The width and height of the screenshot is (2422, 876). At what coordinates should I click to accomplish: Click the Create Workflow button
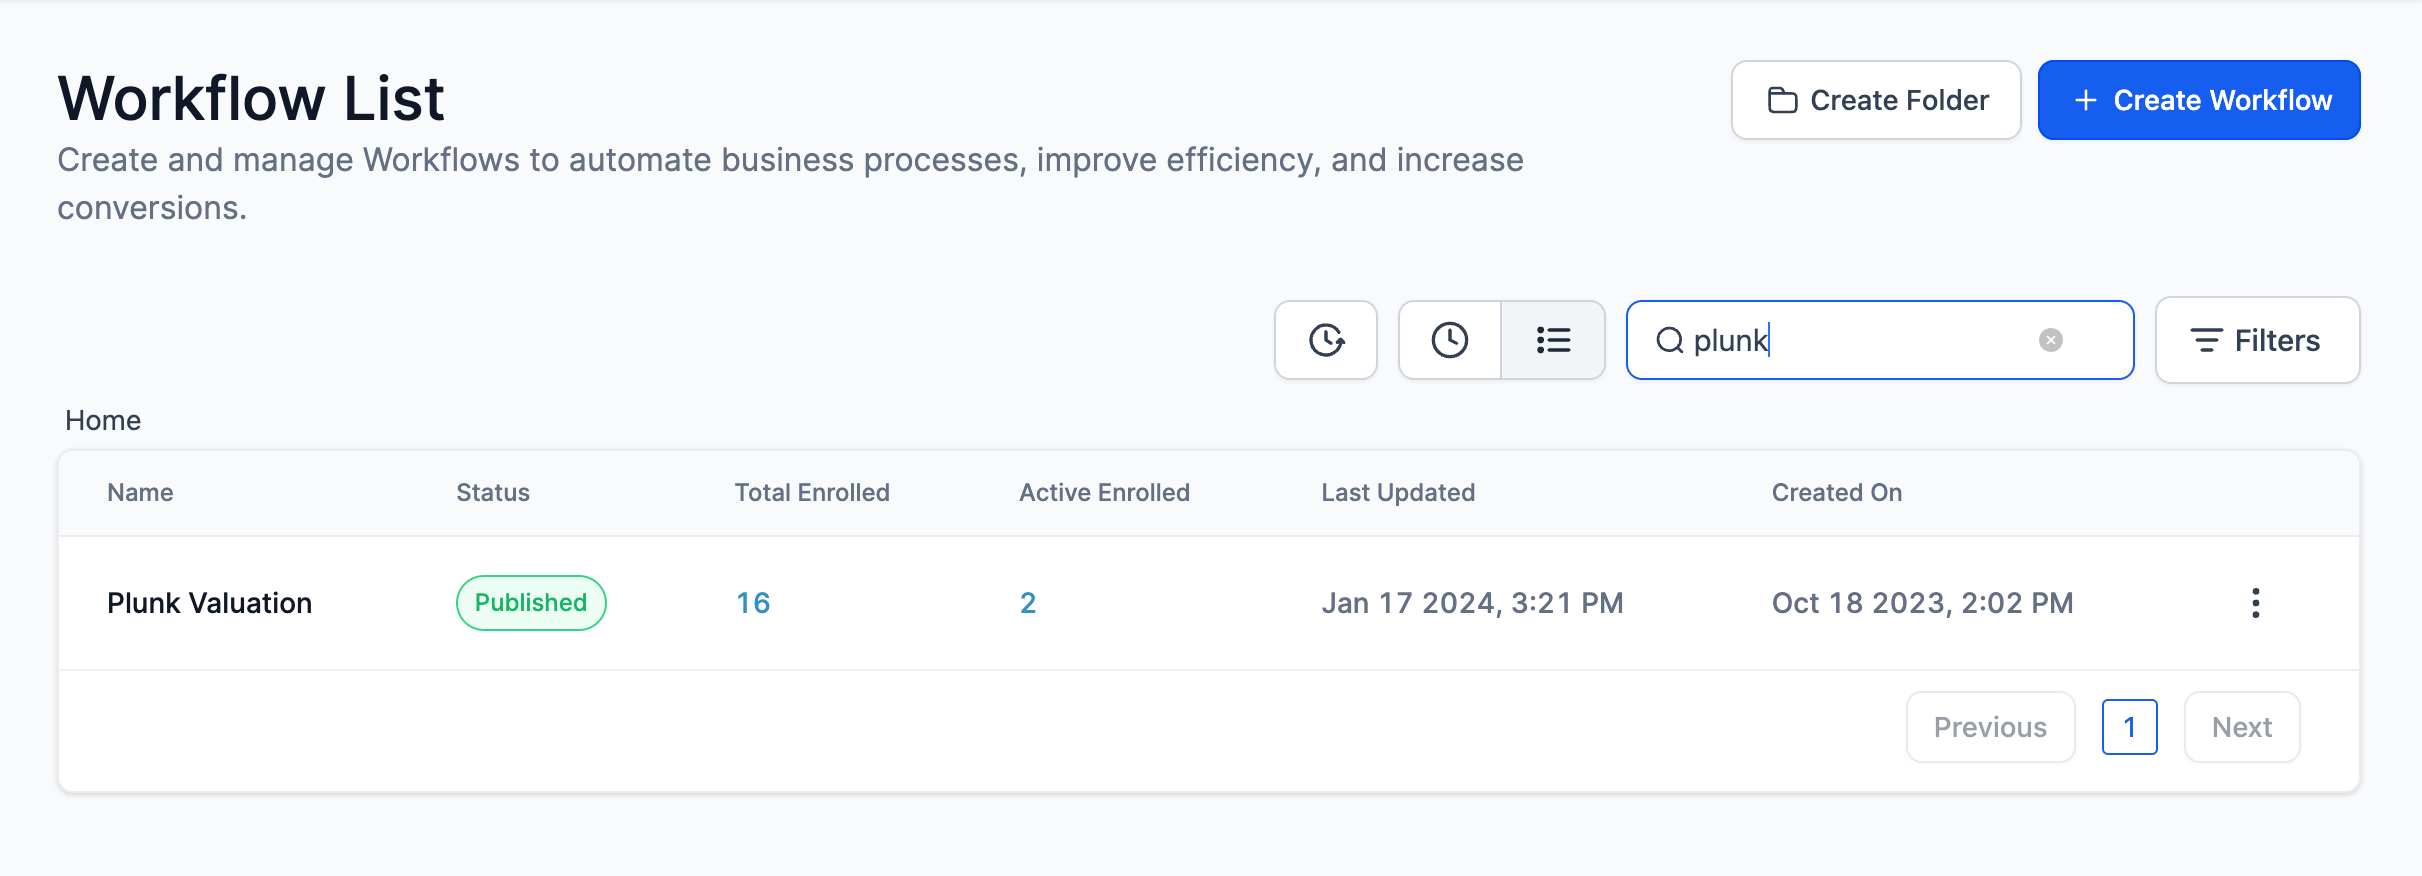(x=2199, y=100)
